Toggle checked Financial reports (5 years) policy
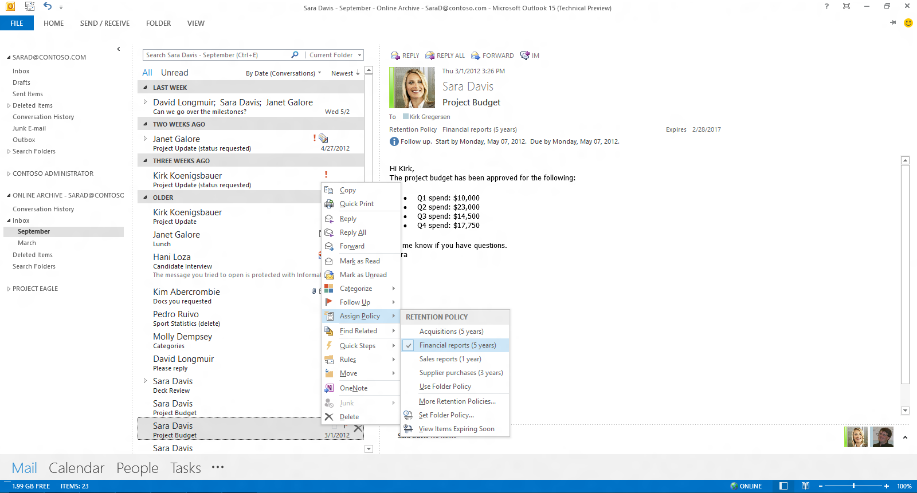Screen dimensions: 917x493 [455, 345]
